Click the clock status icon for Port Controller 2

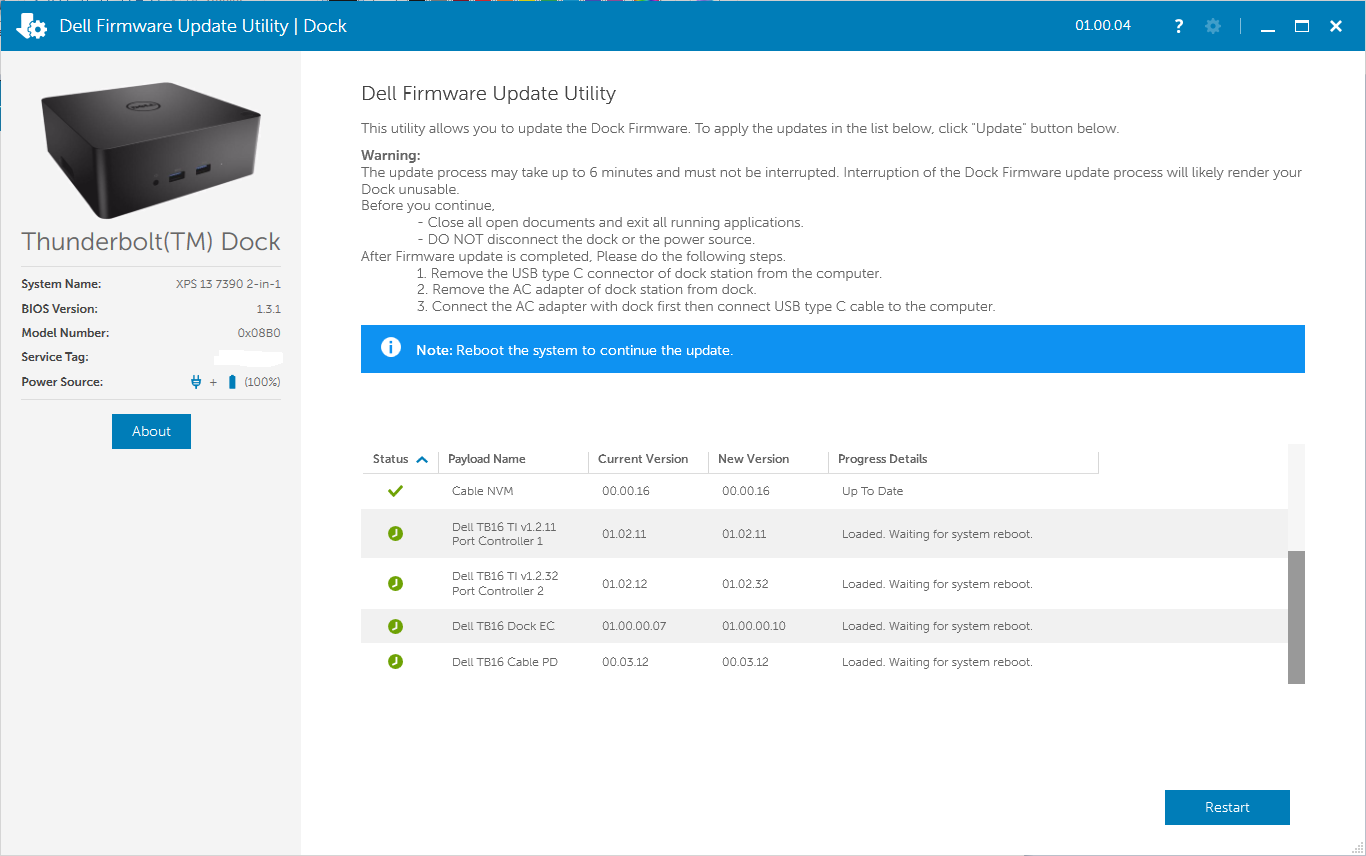395,583
